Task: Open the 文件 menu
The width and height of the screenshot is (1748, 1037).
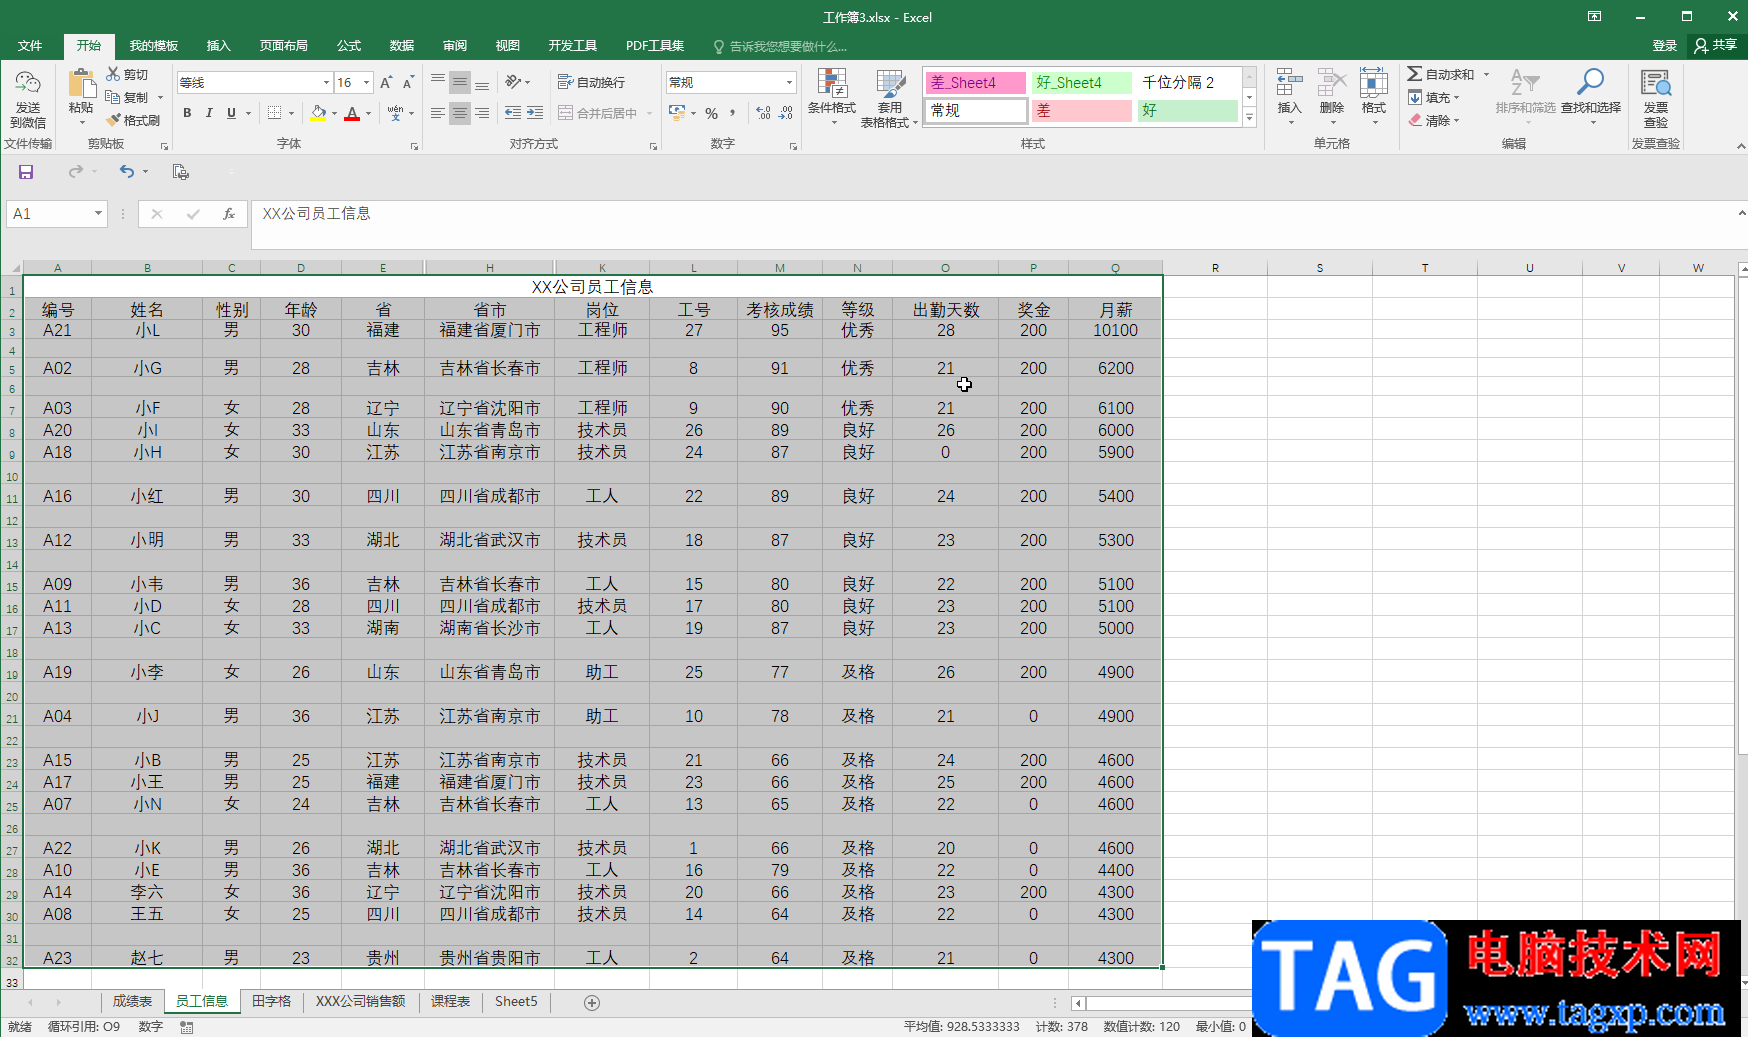Action: click(x=30, y=46)
